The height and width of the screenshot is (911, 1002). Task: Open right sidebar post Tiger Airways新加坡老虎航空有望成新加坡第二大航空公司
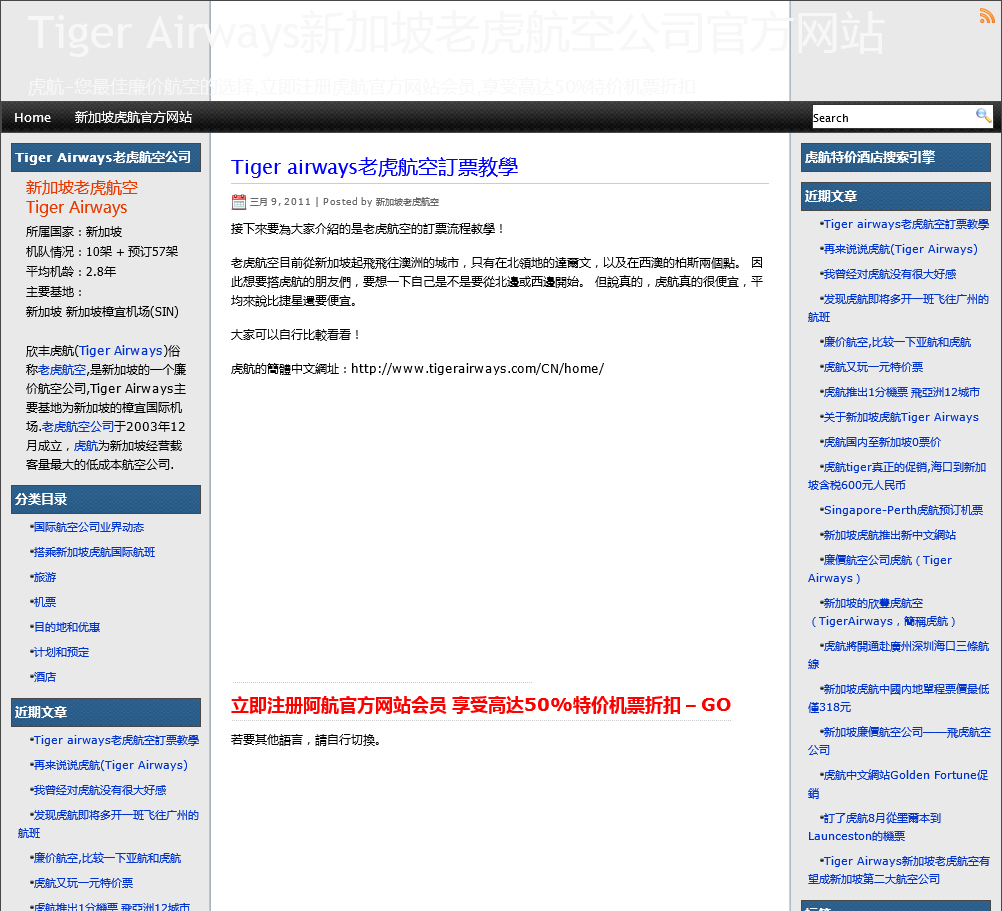(899, 869)
